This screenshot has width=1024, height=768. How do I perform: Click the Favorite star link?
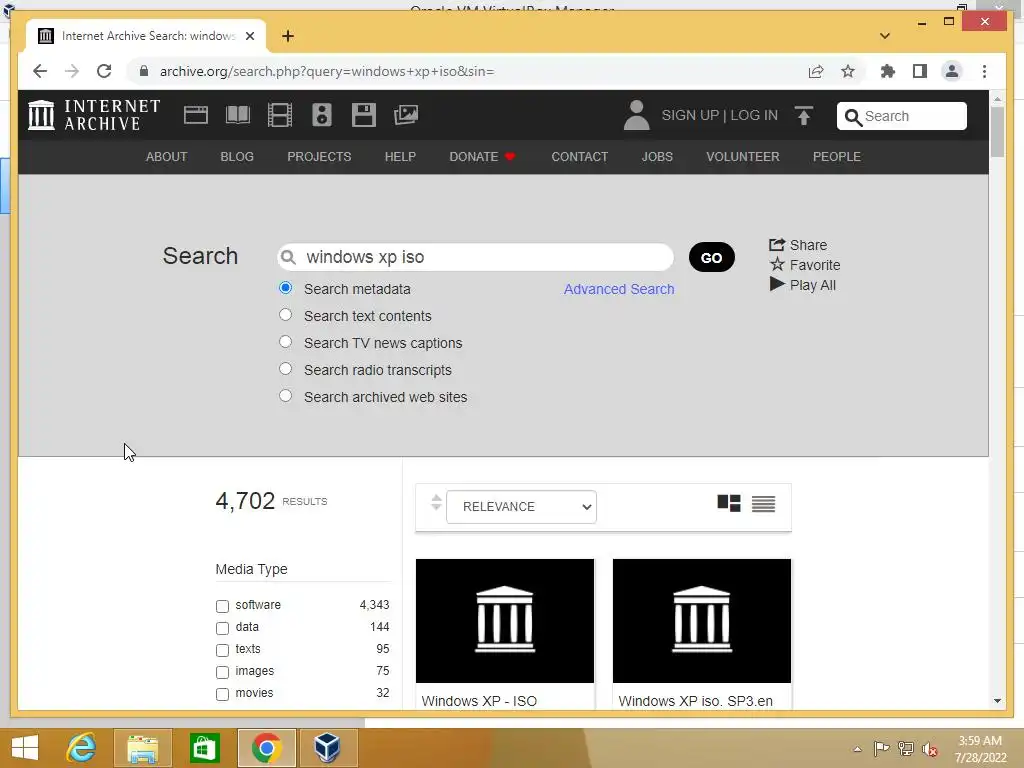click(x=805, y=265)
